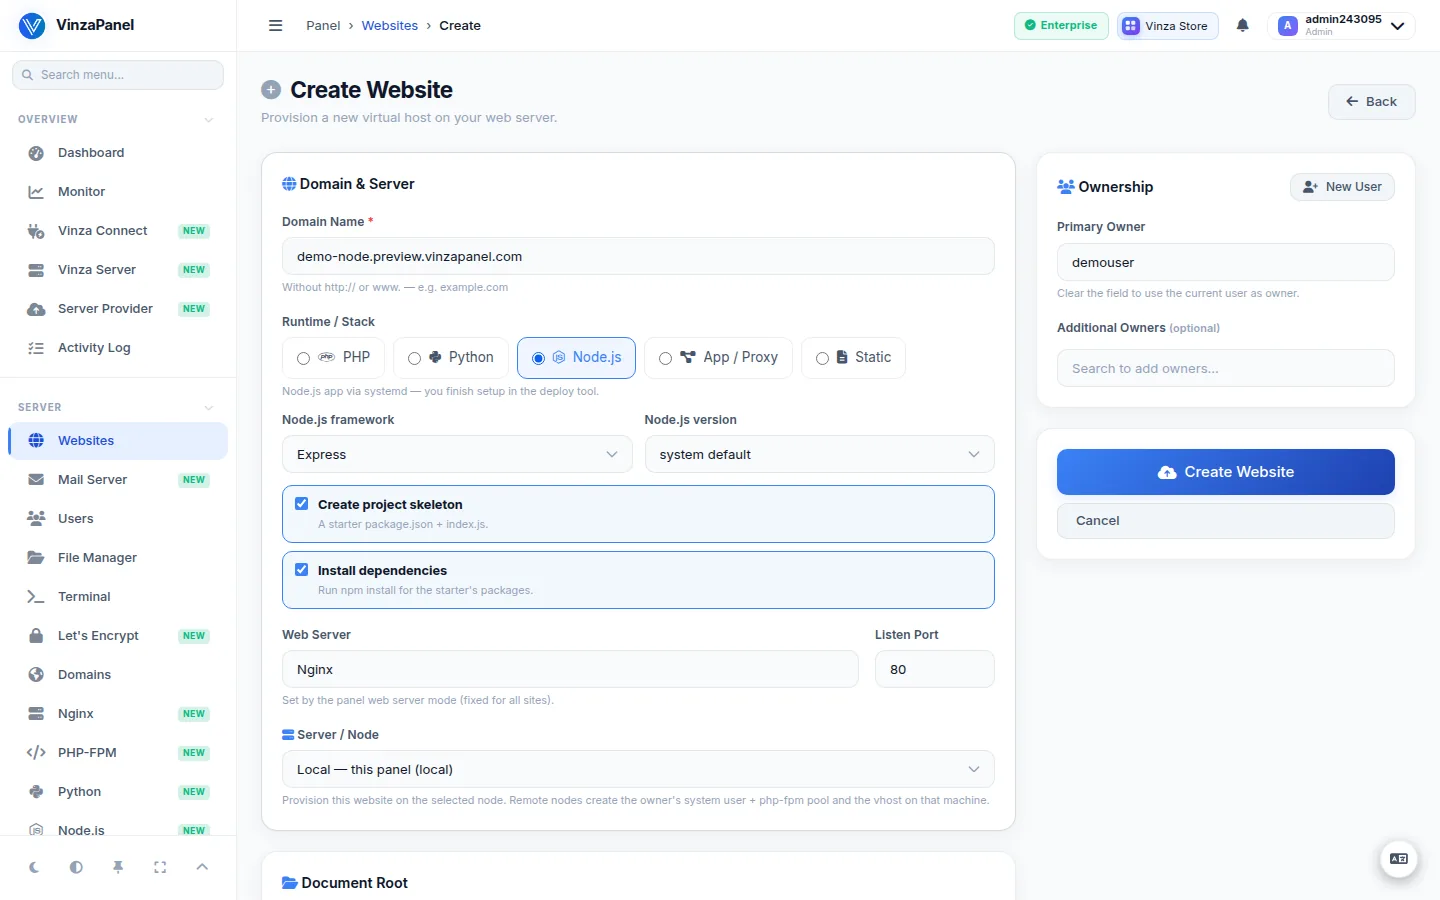Uncheck Create project skeleton checkbox
The image size is (1440, 900).
coord(302,504)
